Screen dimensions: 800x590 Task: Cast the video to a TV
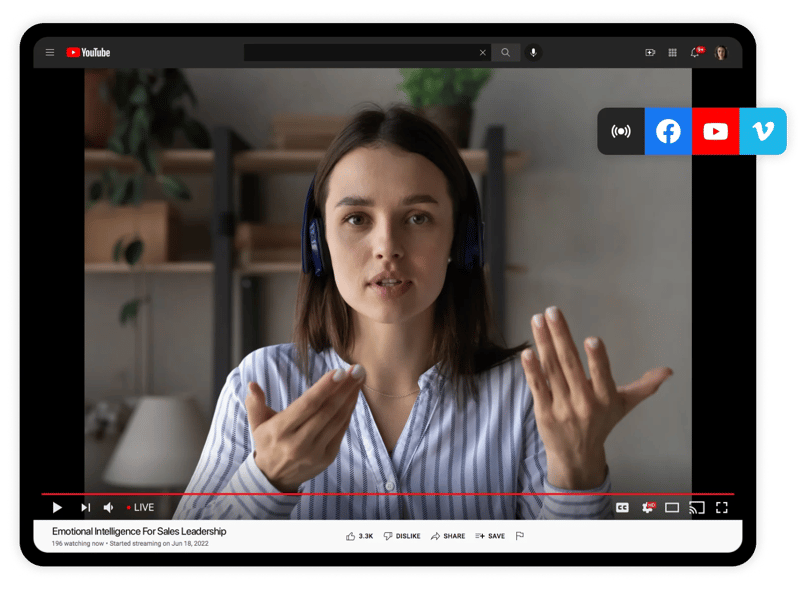697,508
